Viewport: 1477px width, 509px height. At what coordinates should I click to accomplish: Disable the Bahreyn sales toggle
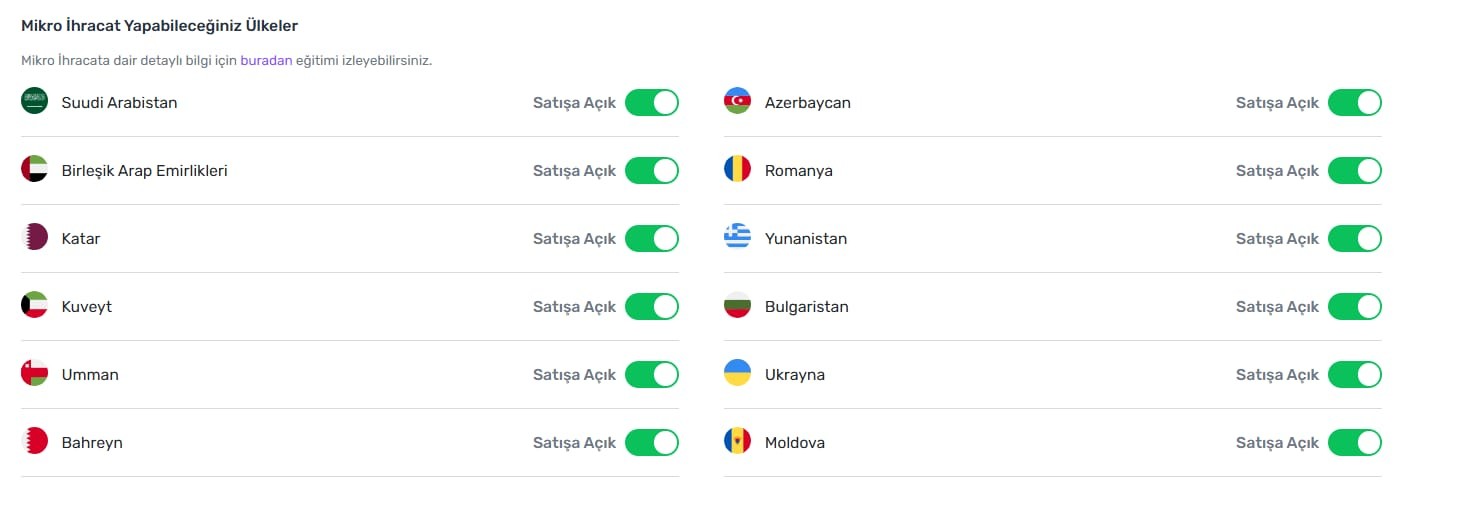pos(651,443)
